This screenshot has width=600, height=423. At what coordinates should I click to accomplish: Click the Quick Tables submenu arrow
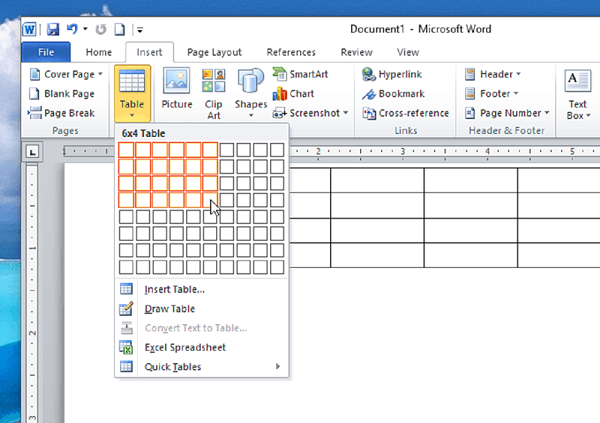click(x=278, y=367)
